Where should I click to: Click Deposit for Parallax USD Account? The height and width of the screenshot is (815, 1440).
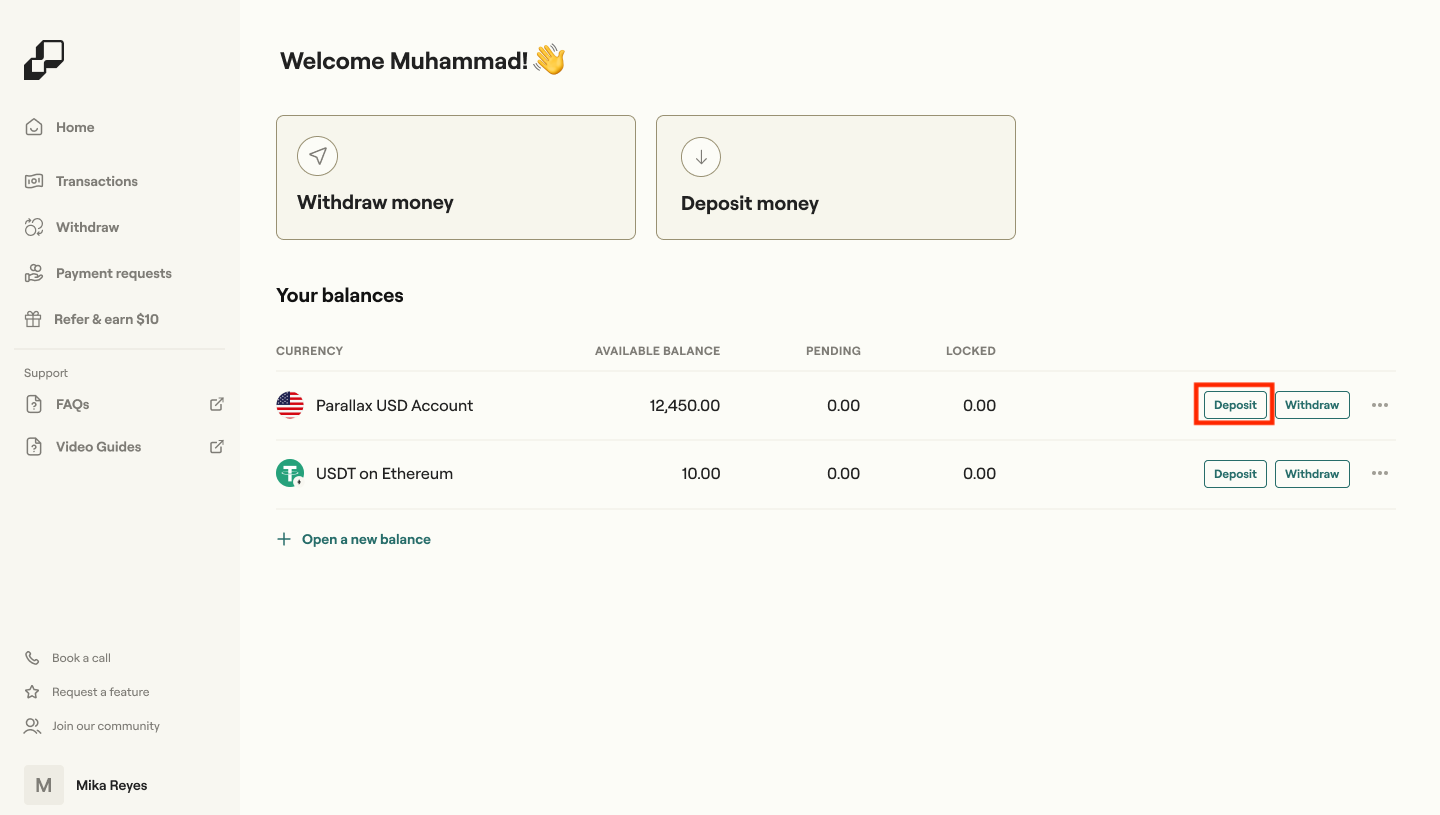click(1235, 405)
